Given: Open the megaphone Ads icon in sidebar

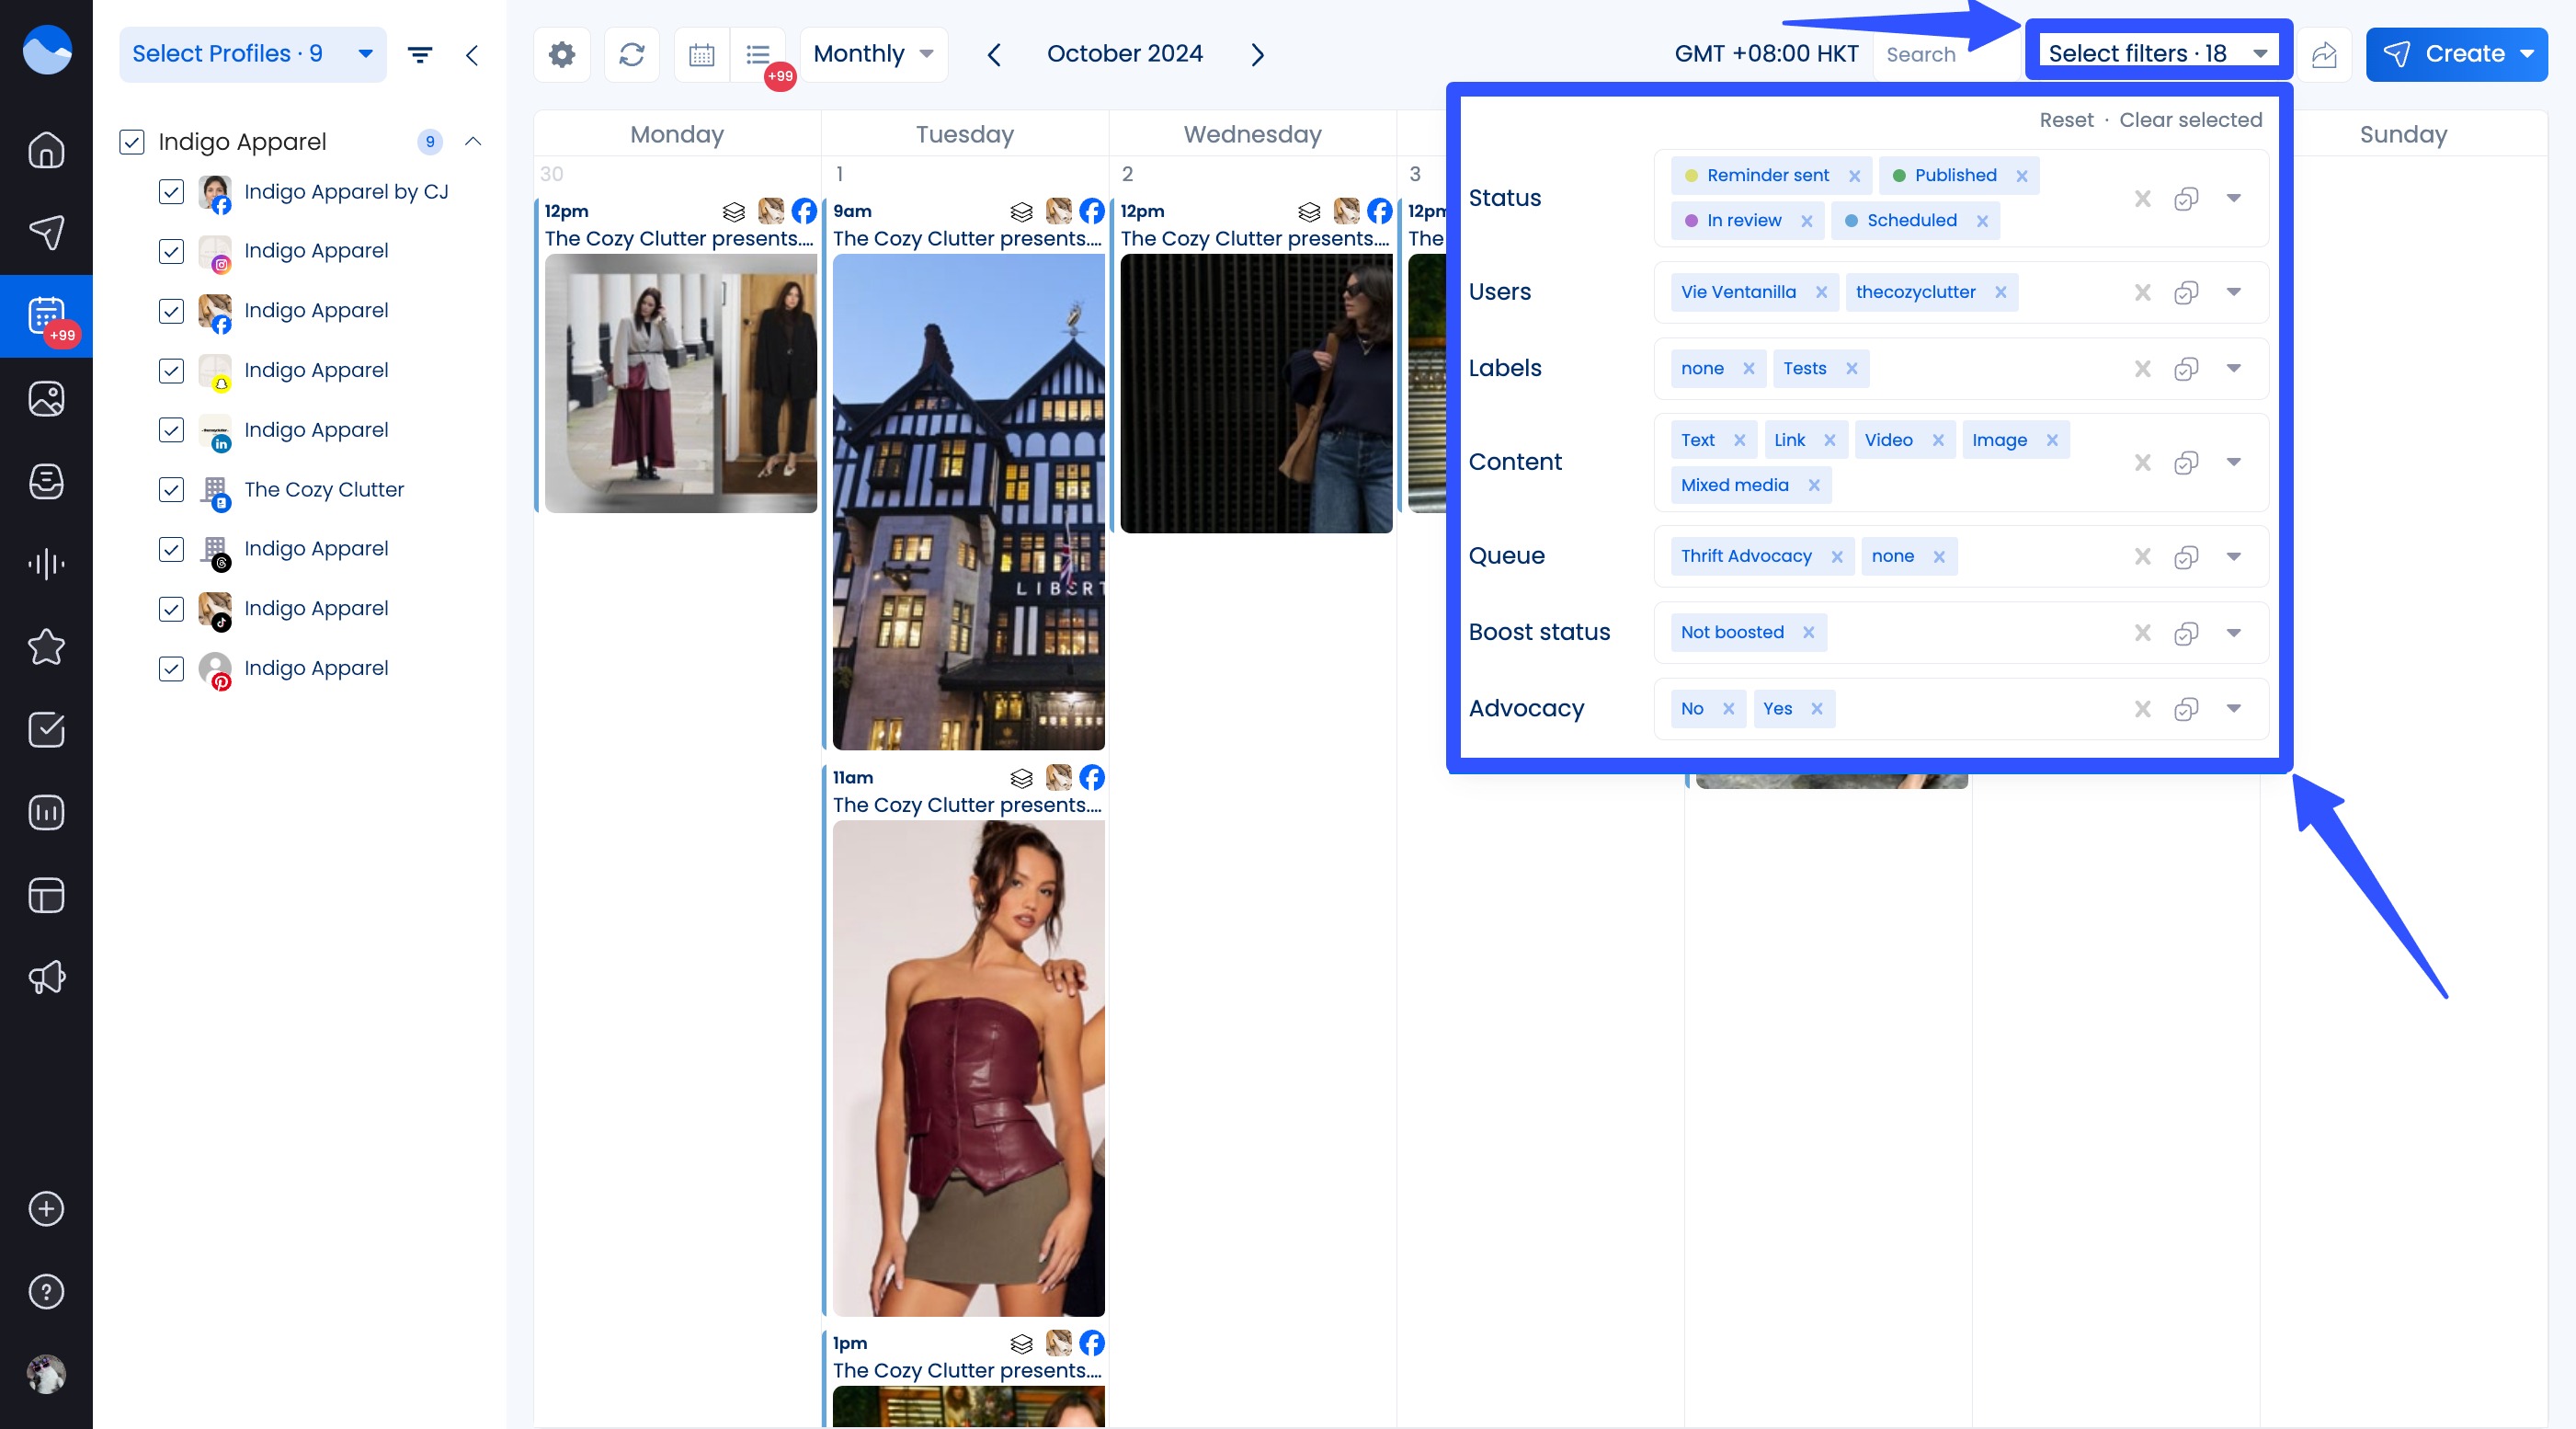Looking at the screenshot, I should click(45, 978).
